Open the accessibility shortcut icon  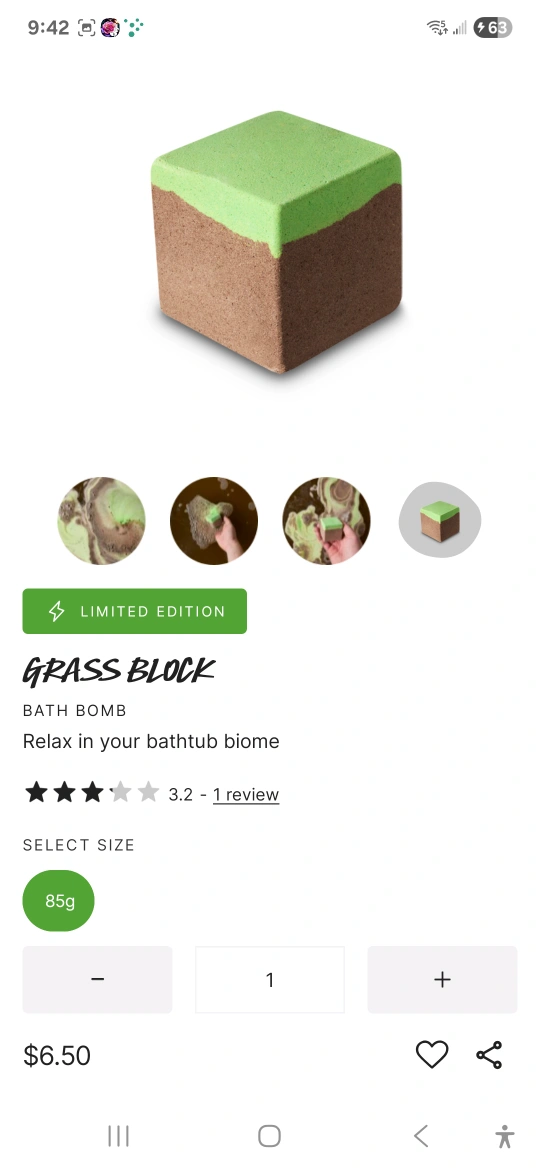click(505, 1136)
